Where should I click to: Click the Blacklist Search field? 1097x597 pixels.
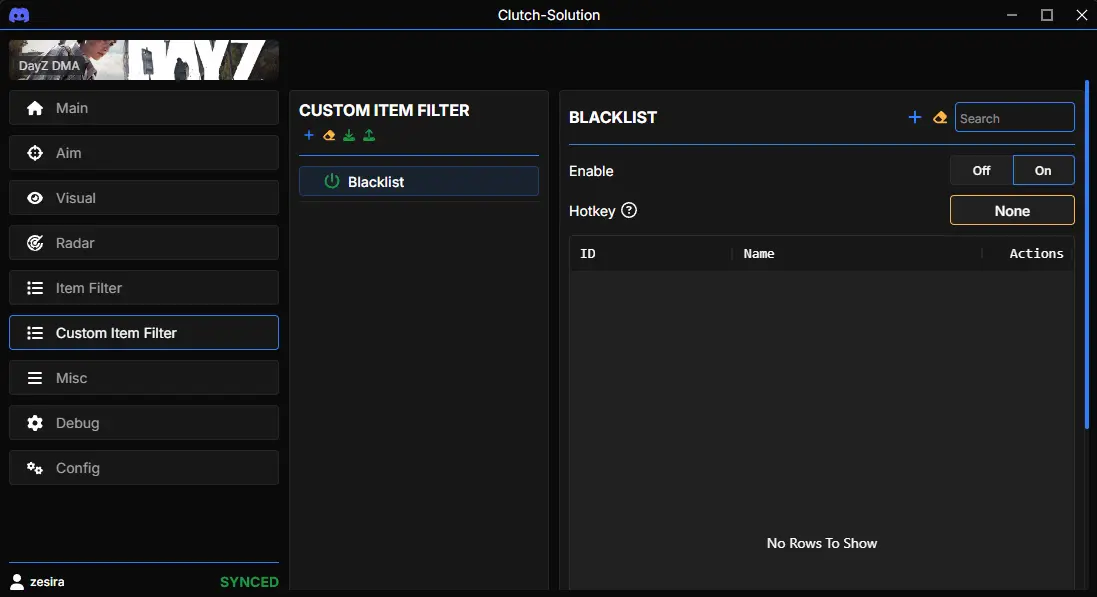(1014, 118)
